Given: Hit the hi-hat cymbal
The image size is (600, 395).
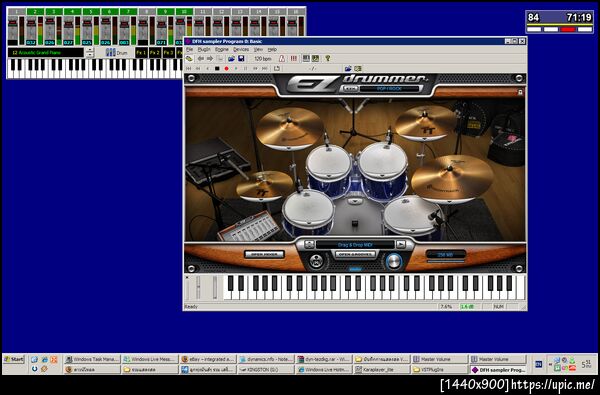Looking at the screenshot, I should point(264,186).
